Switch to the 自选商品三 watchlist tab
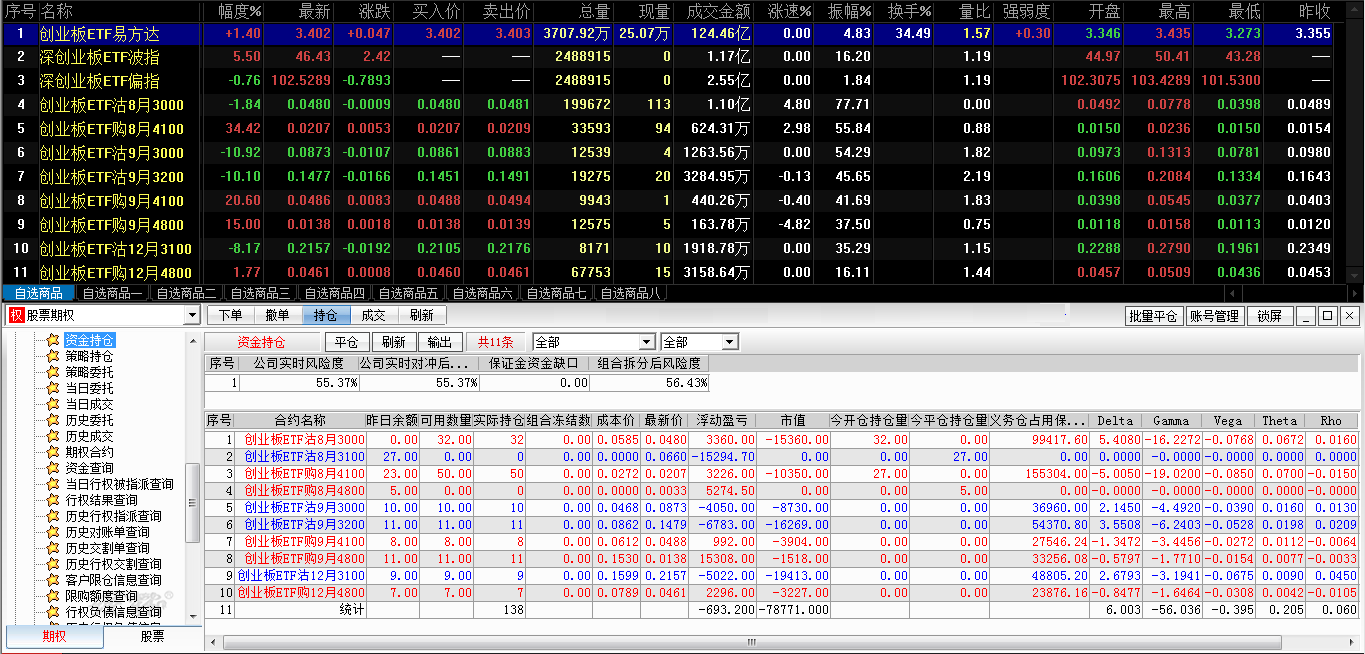The image size is (1365, 654). pos(260,293)
